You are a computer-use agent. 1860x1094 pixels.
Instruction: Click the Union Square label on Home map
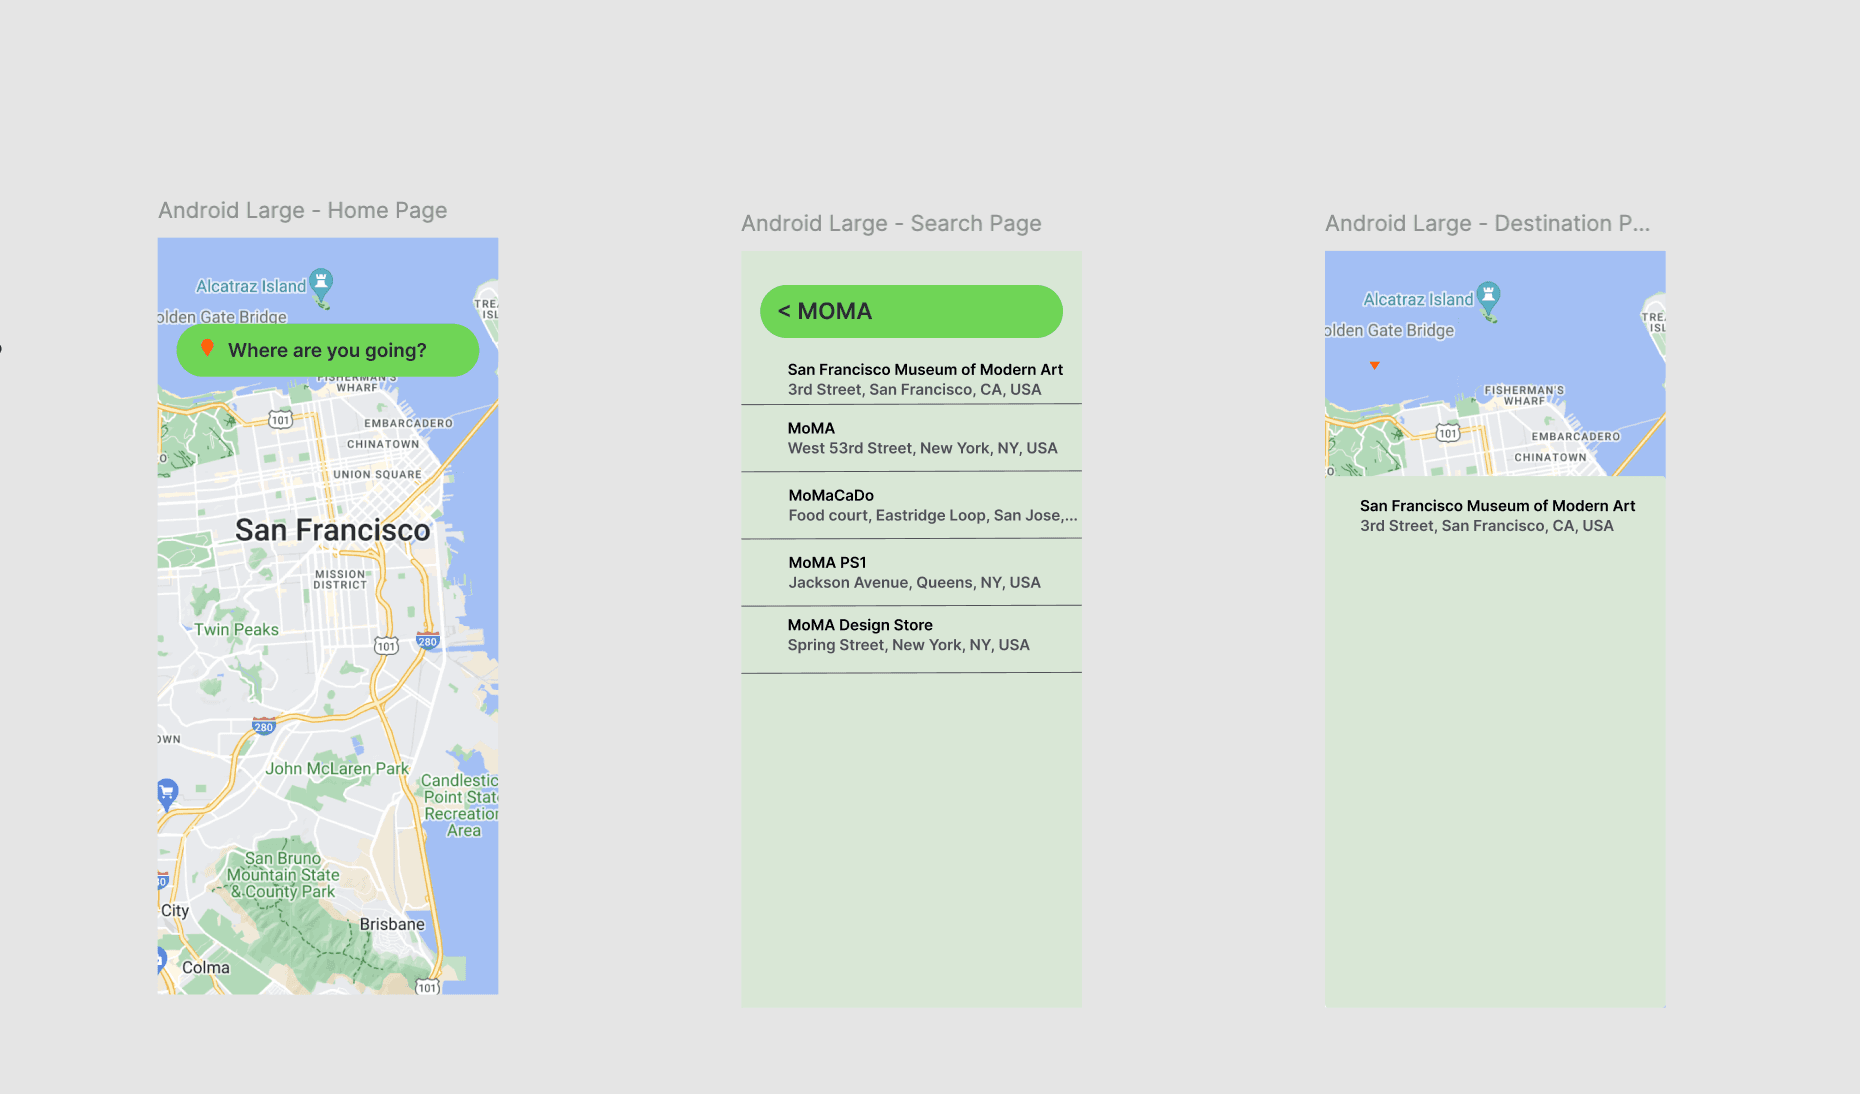point(377,474)
